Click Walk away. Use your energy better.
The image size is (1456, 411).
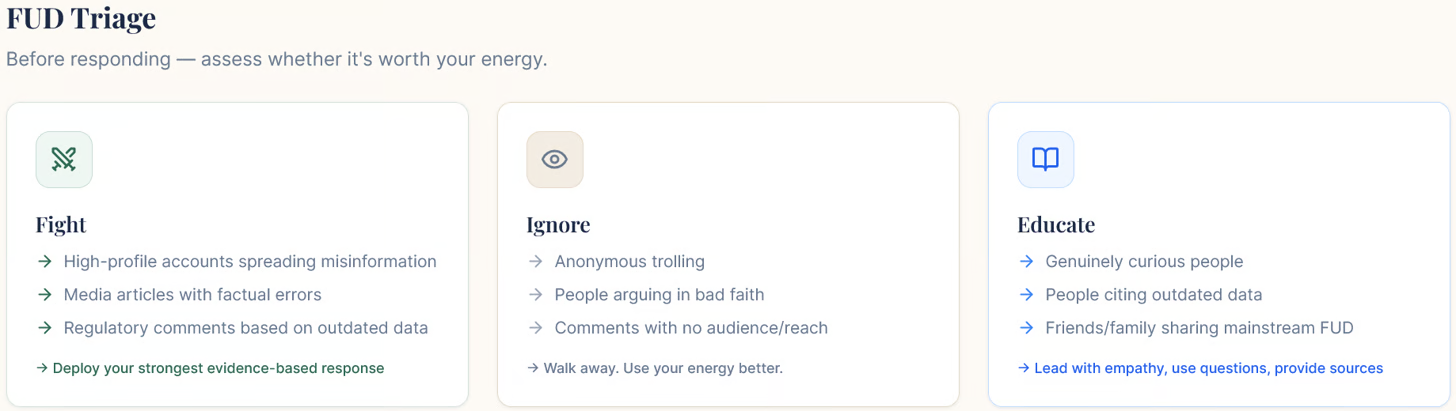tap(655, 368)
